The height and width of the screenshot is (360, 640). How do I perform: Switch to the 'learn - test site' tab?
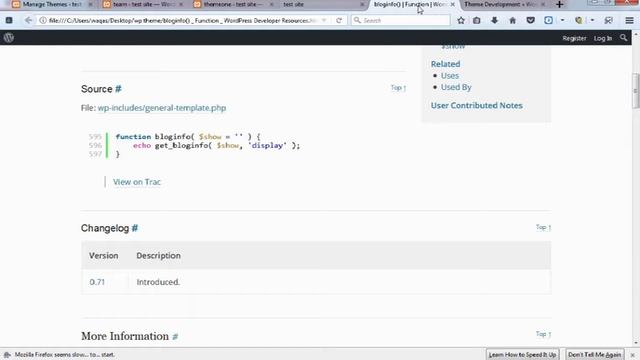pyautogui.click(x=143, y=4)
